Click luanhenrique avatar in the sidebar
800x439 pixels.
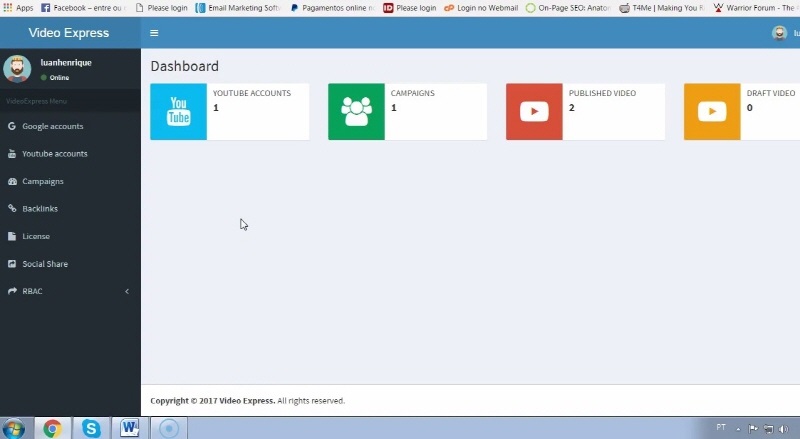pos(17,69)
